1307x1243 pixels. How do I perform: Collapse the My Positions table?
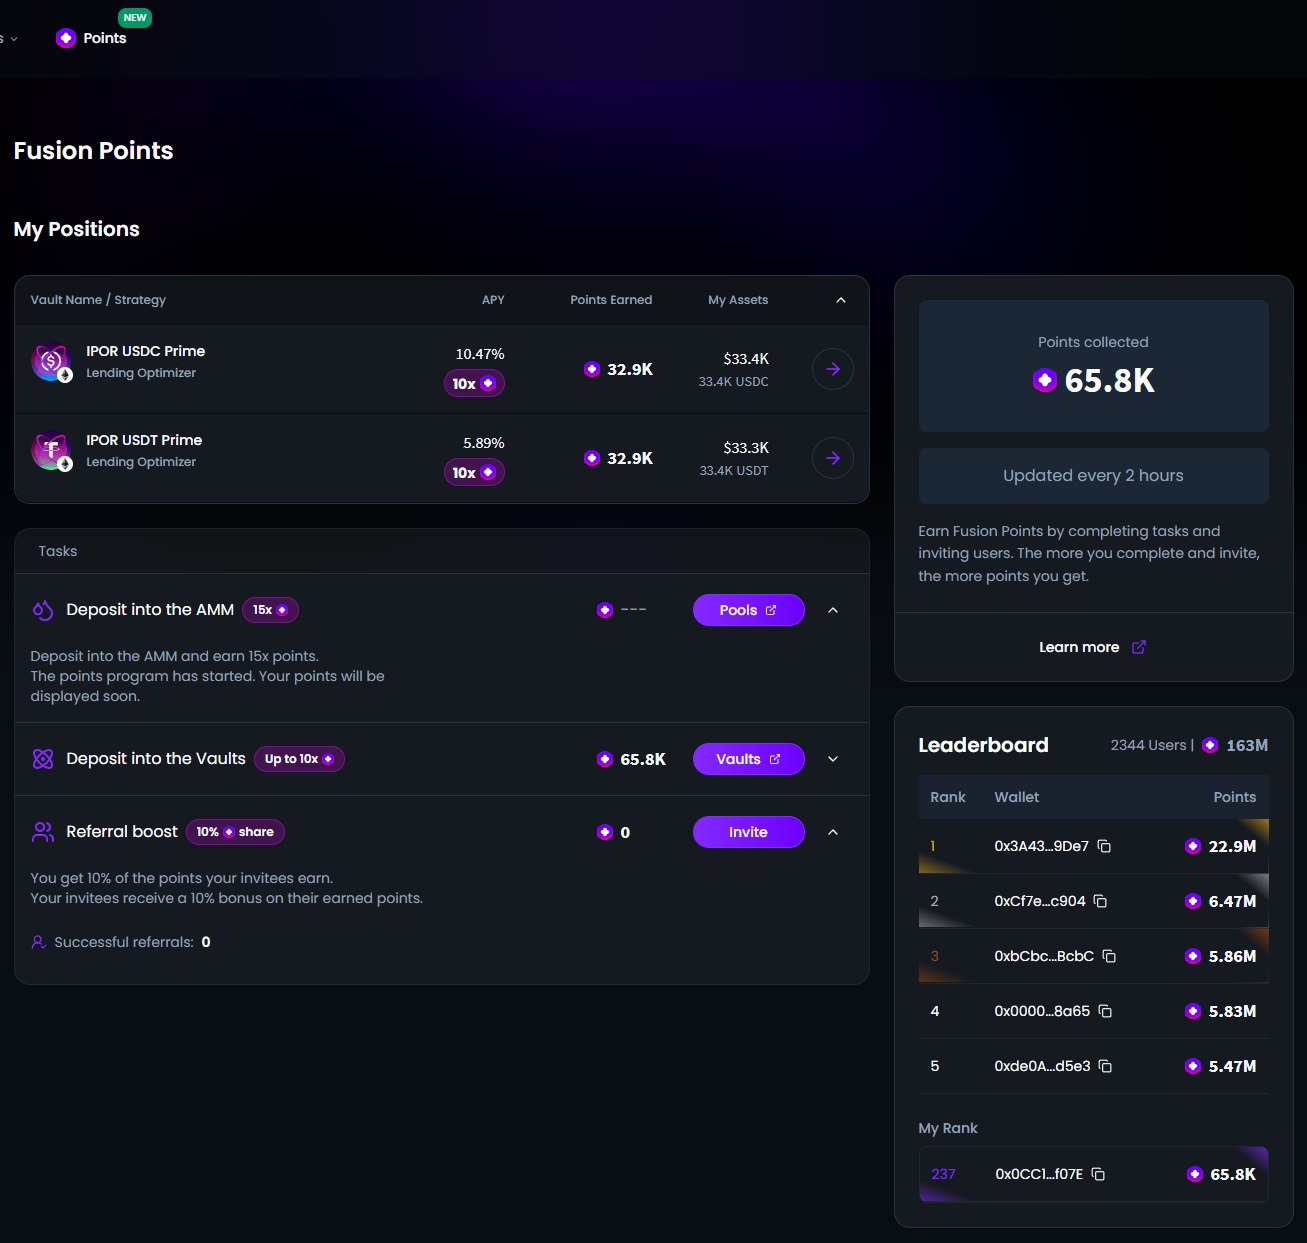pyautogui.click(x=841, y=300)
